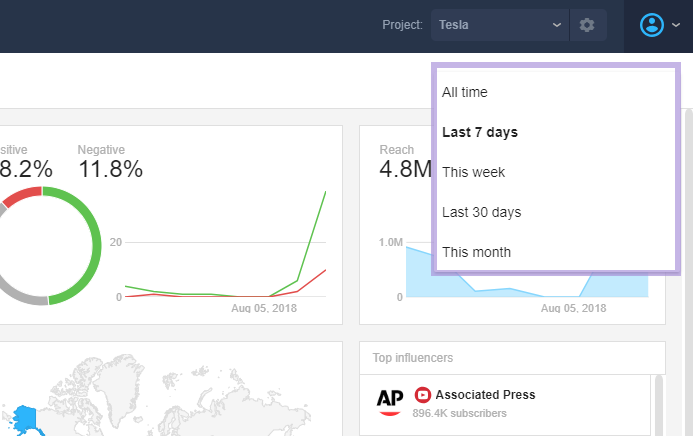The image size is (693, 436).
Task: Open the Associated Press influencer link
Action: [485, 394]
